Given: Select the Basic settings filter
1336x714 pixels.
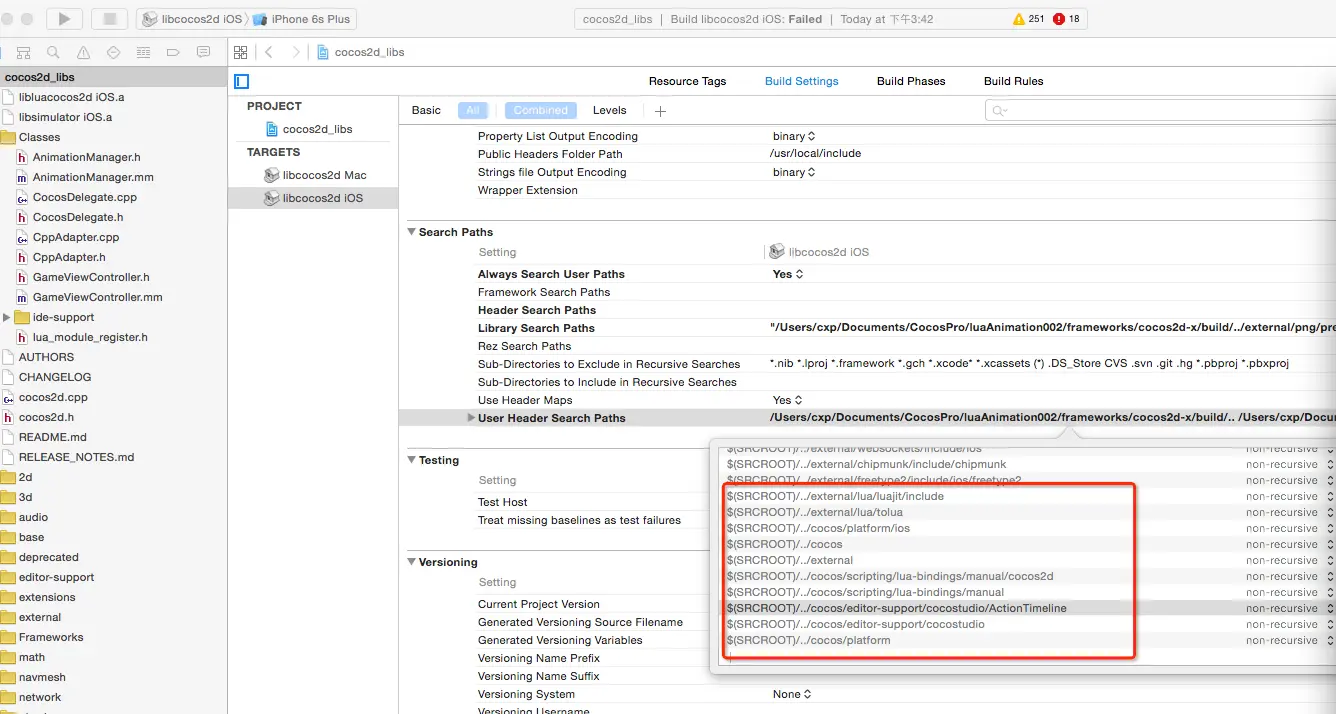Looking at the screenshot, I should 426,110.
